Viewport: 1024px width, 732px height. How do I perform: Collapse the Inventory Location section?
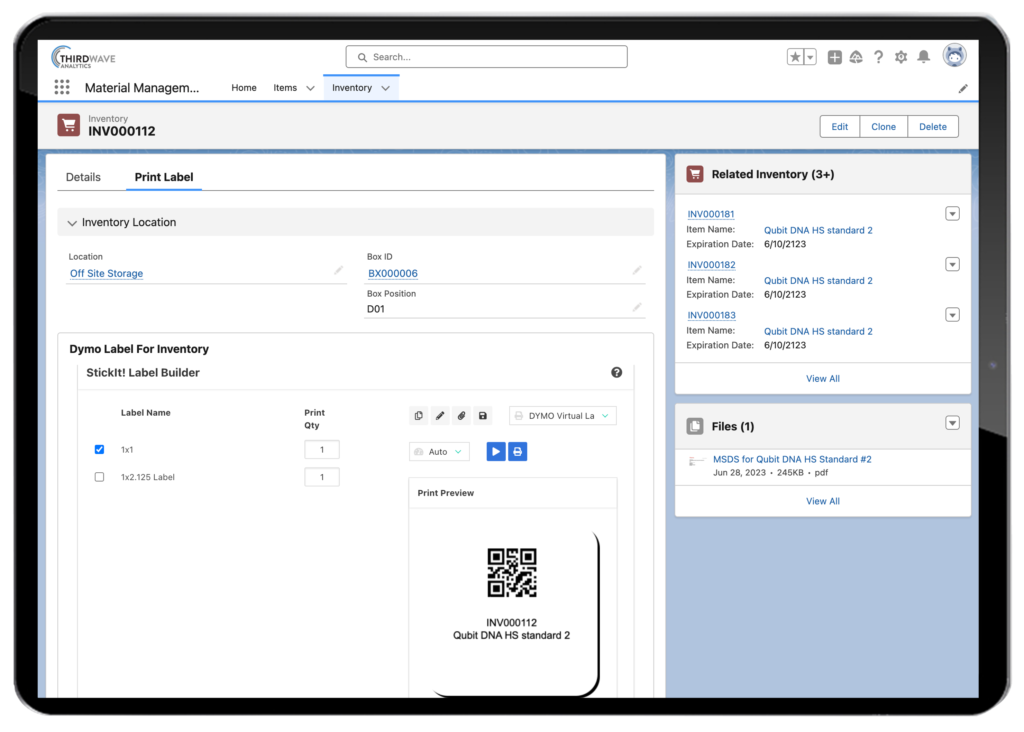[x=72, y=223]
